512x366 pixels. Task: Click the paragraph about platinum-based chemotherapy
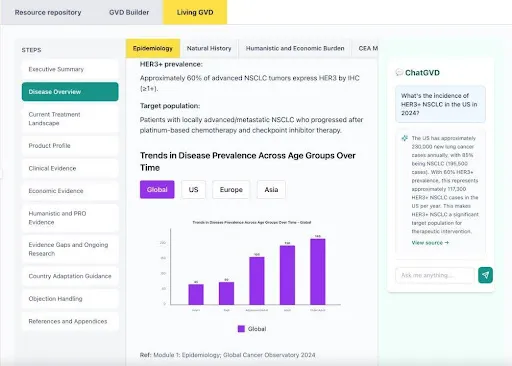coord(251,125)
